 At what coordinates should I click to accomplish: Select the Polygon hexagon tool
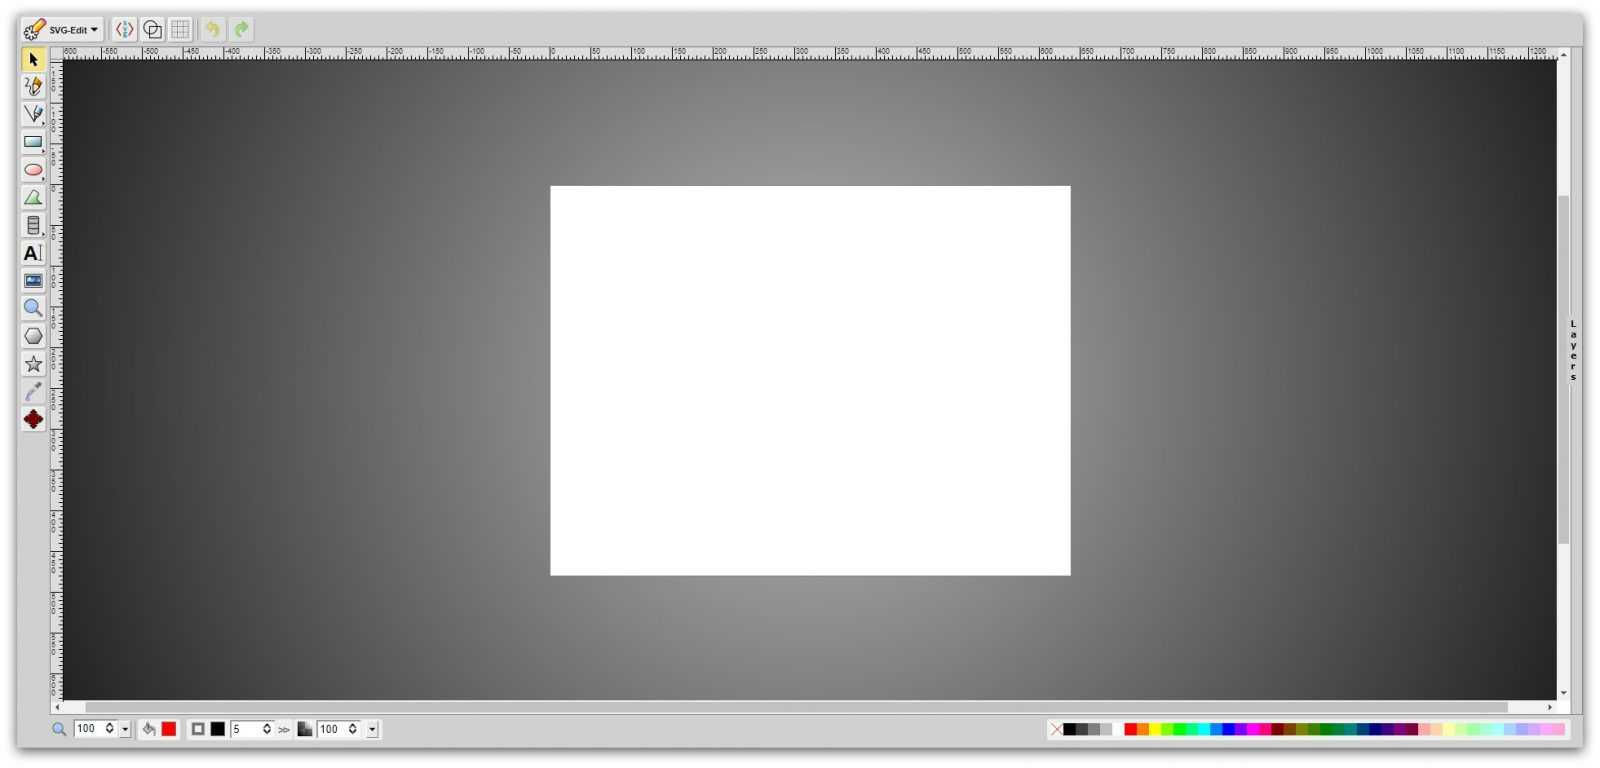33,336
